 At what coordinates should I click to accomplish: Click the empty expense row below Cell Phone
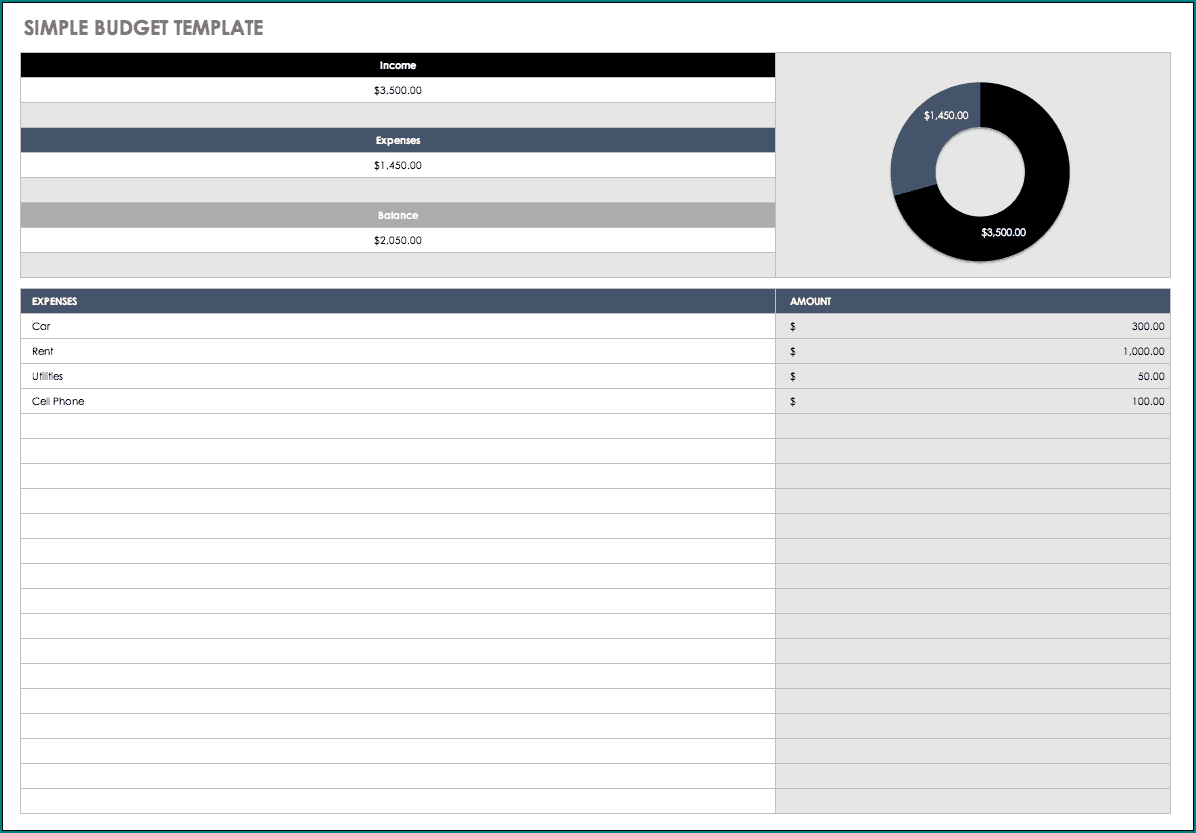pyautogui.click(x=397, y=426)
